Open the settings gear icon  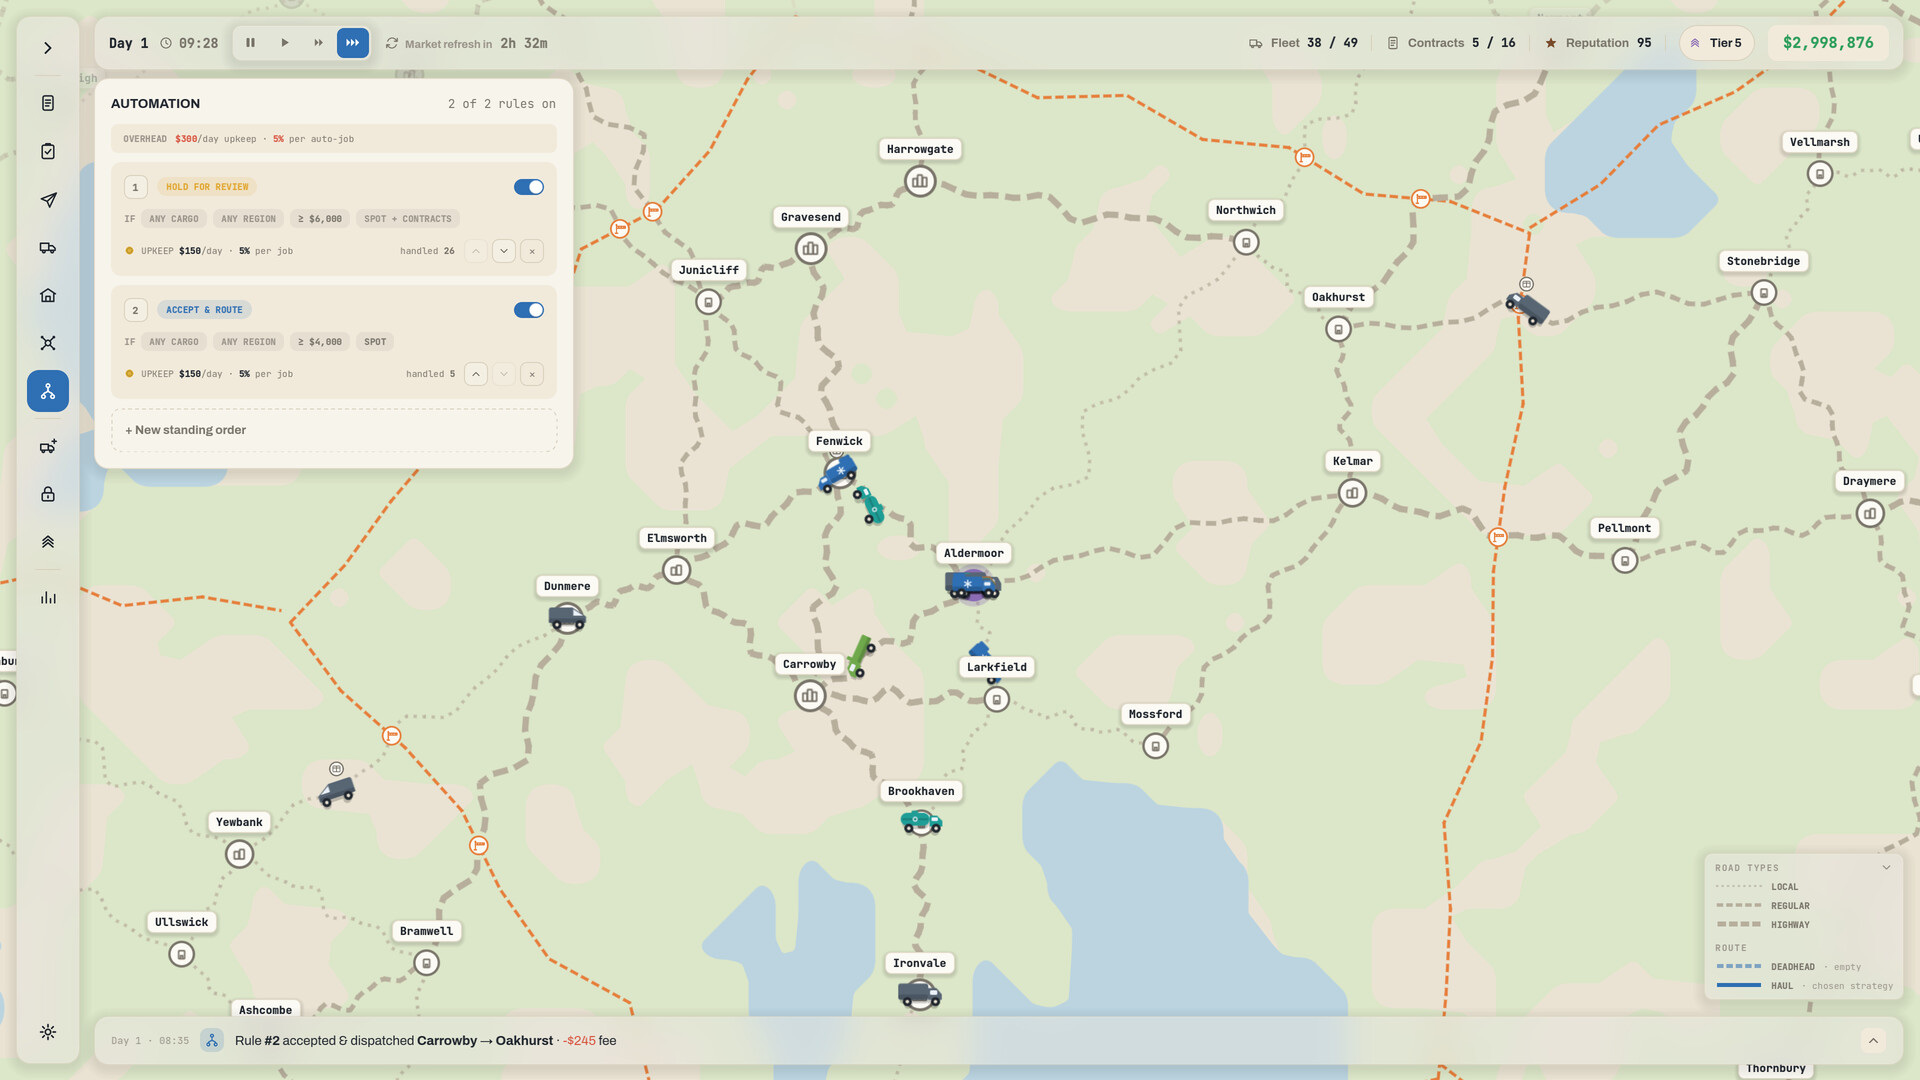pyautogui.click(x=48, y=1032)
